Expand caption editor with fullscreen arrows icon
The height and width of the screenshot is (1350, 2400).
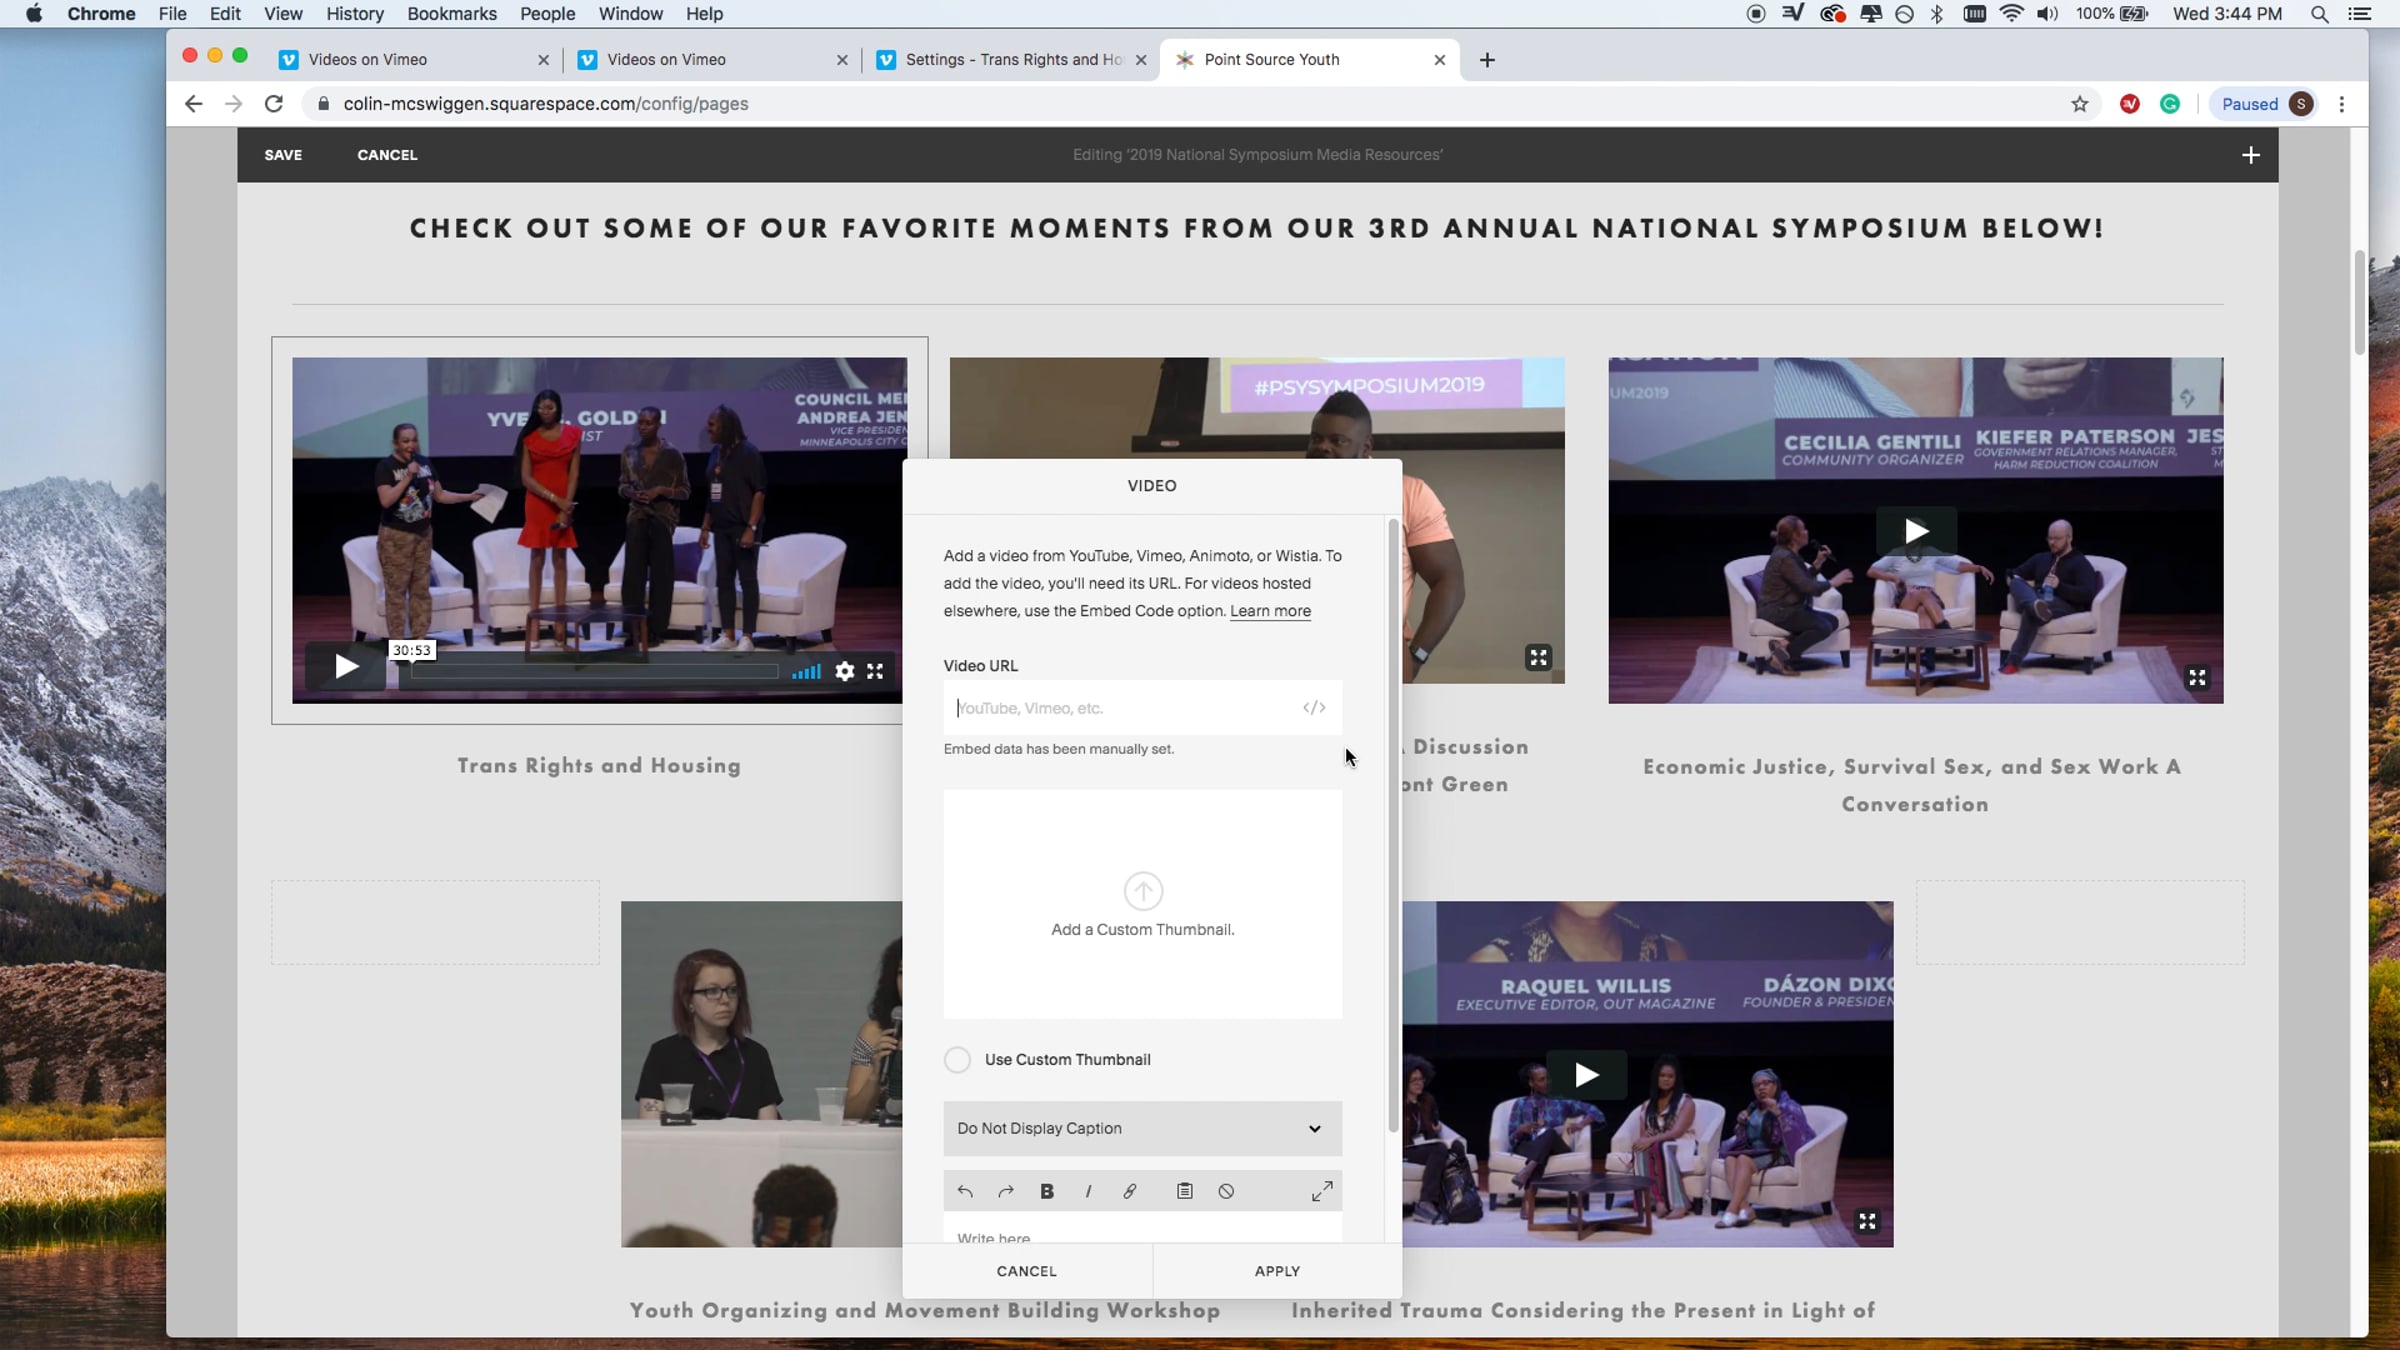(1322, 1191)
